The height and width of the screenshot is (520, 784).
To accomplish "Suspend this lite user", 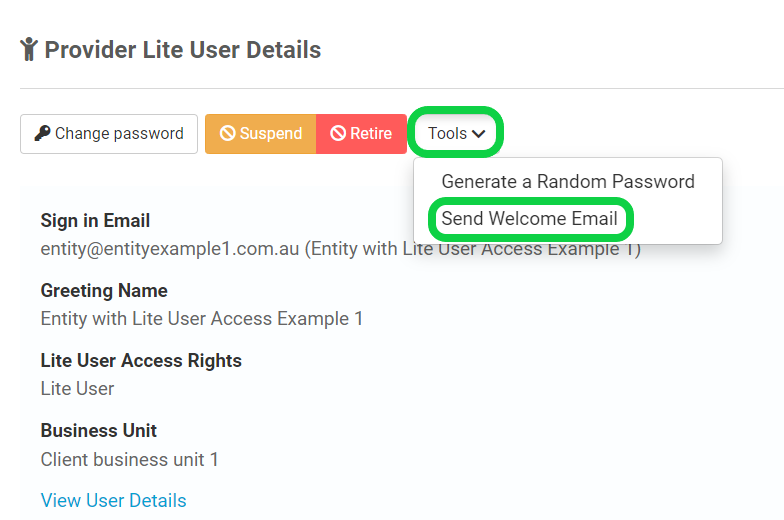I will [x=260, y=134].
